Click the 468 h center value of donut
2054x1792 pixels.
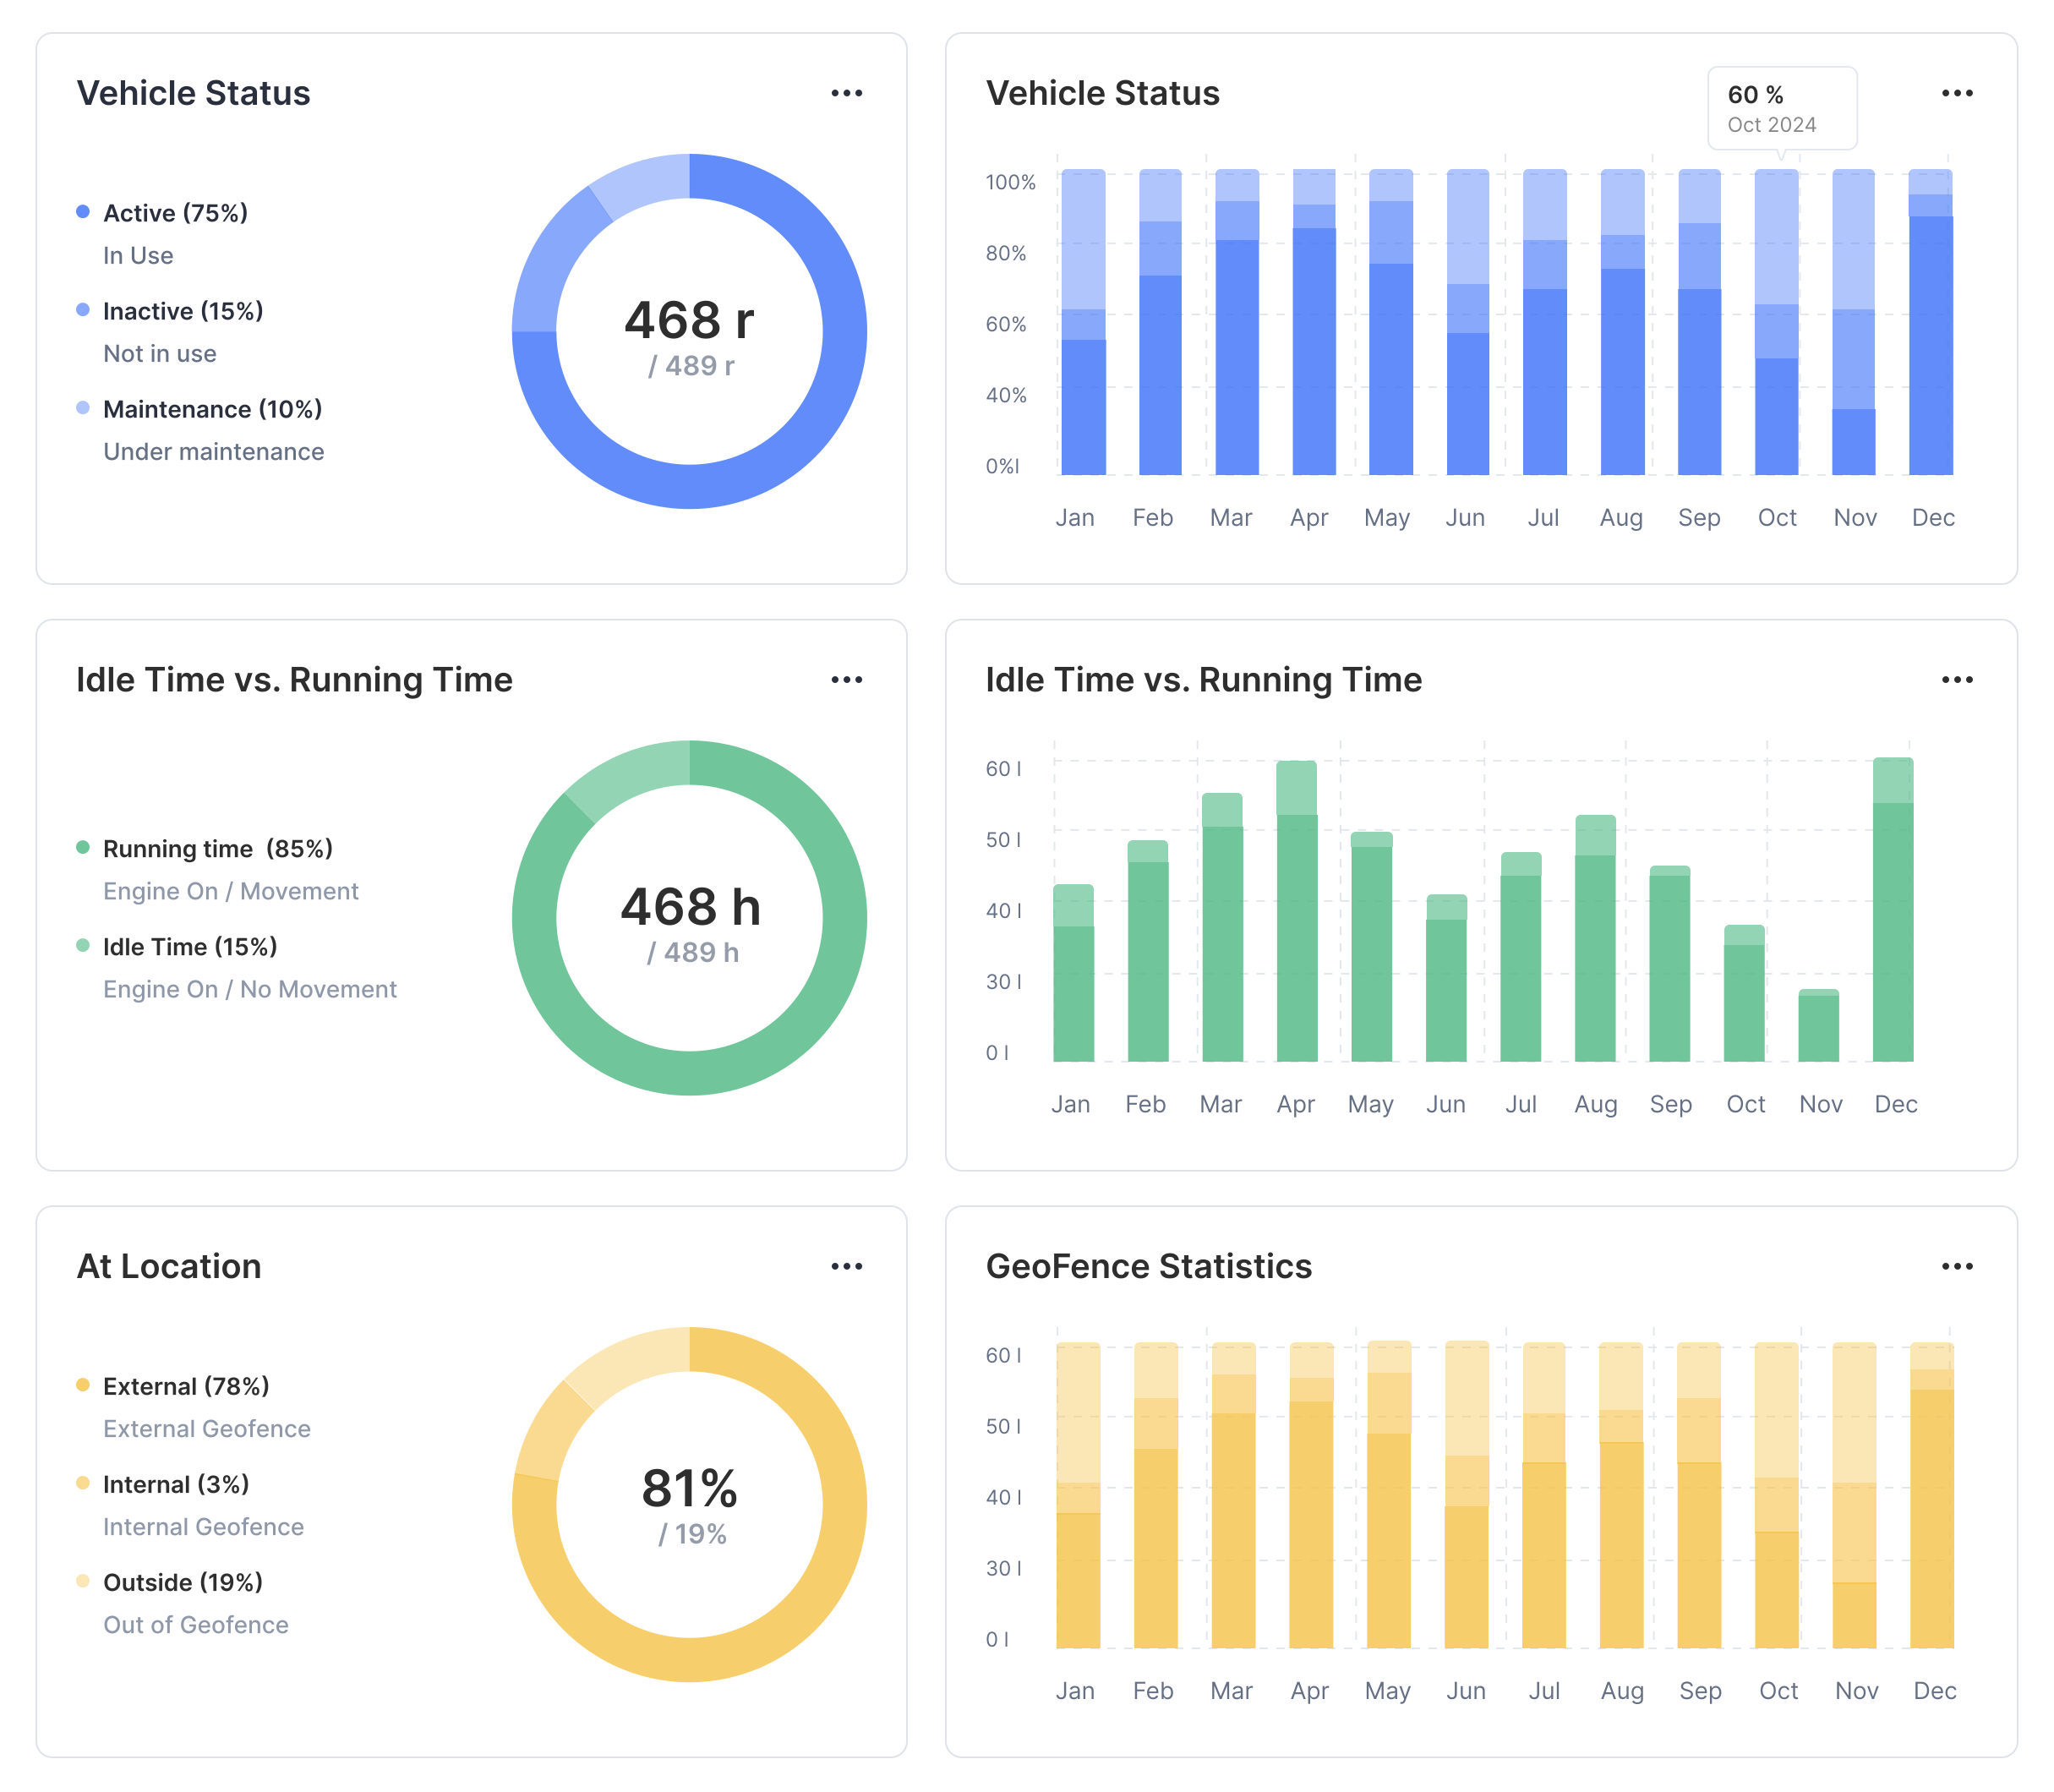coord(690,907)
